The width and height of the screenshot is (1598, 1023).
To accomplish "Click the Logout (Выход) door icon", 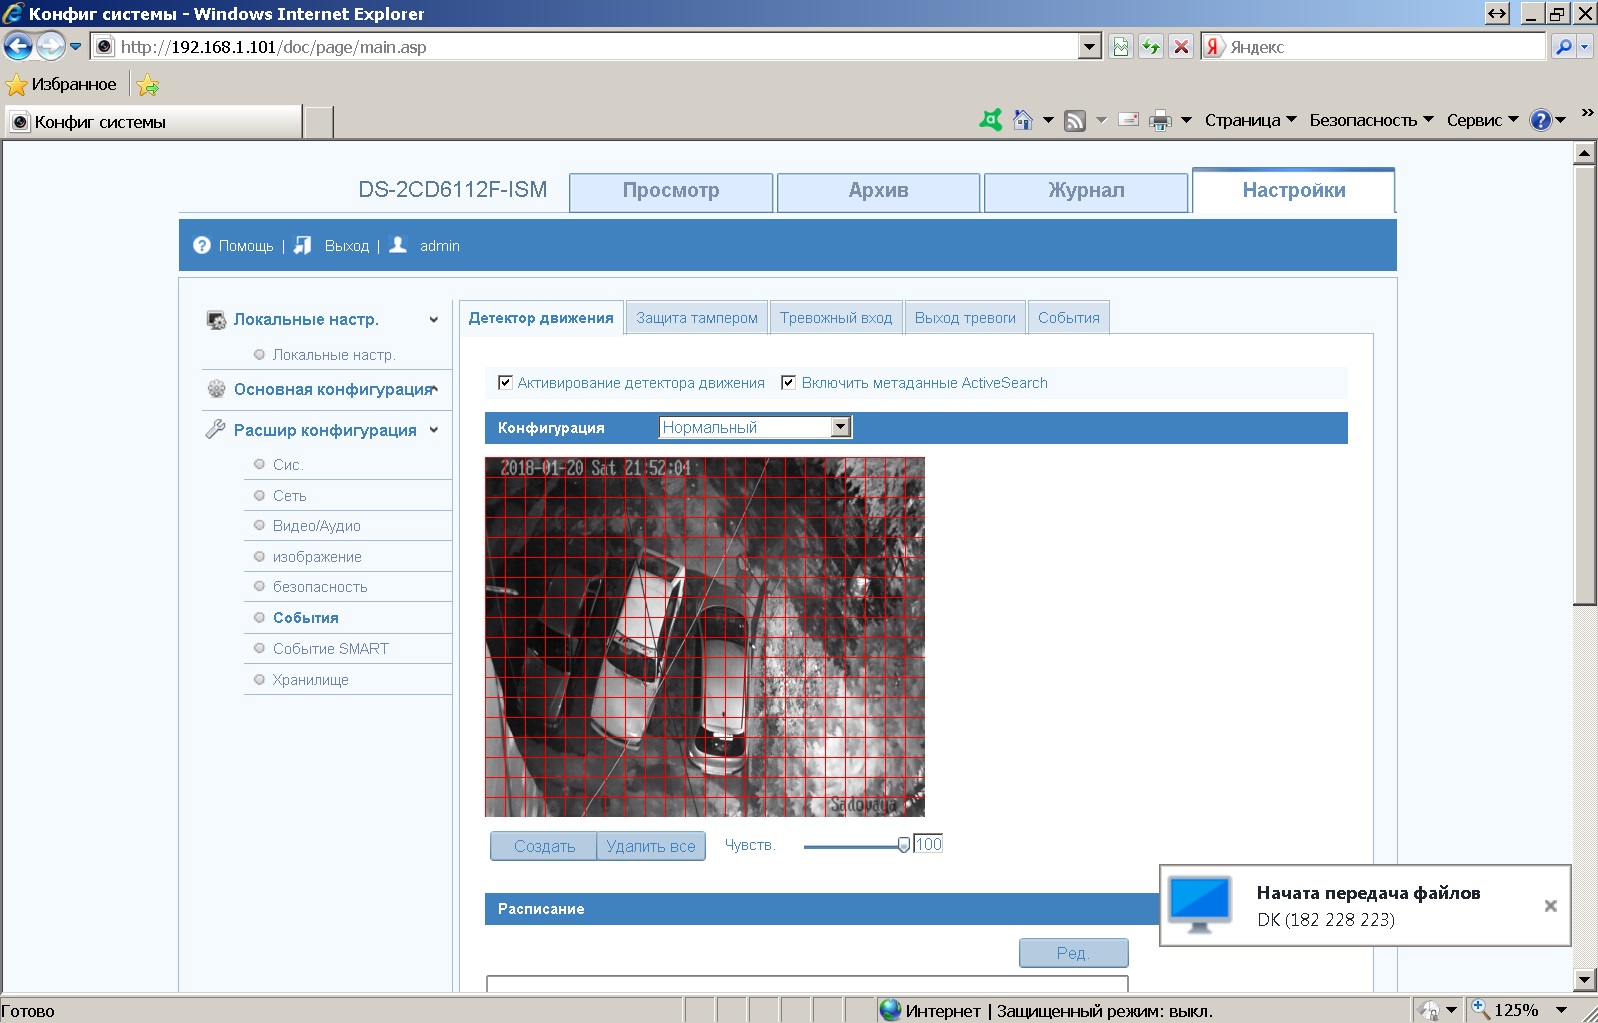I will coord(303,245).
